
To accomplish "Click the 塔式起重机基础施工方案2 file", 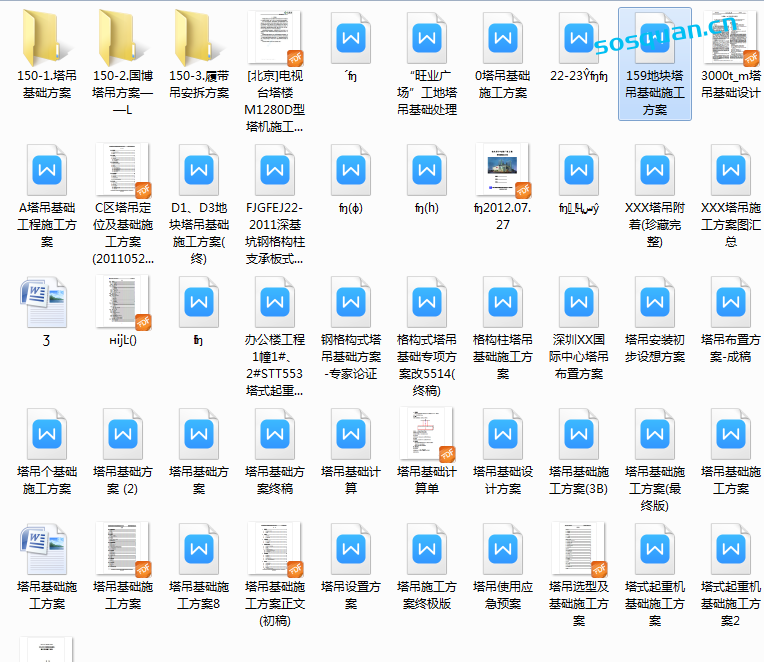I will 730,548.
